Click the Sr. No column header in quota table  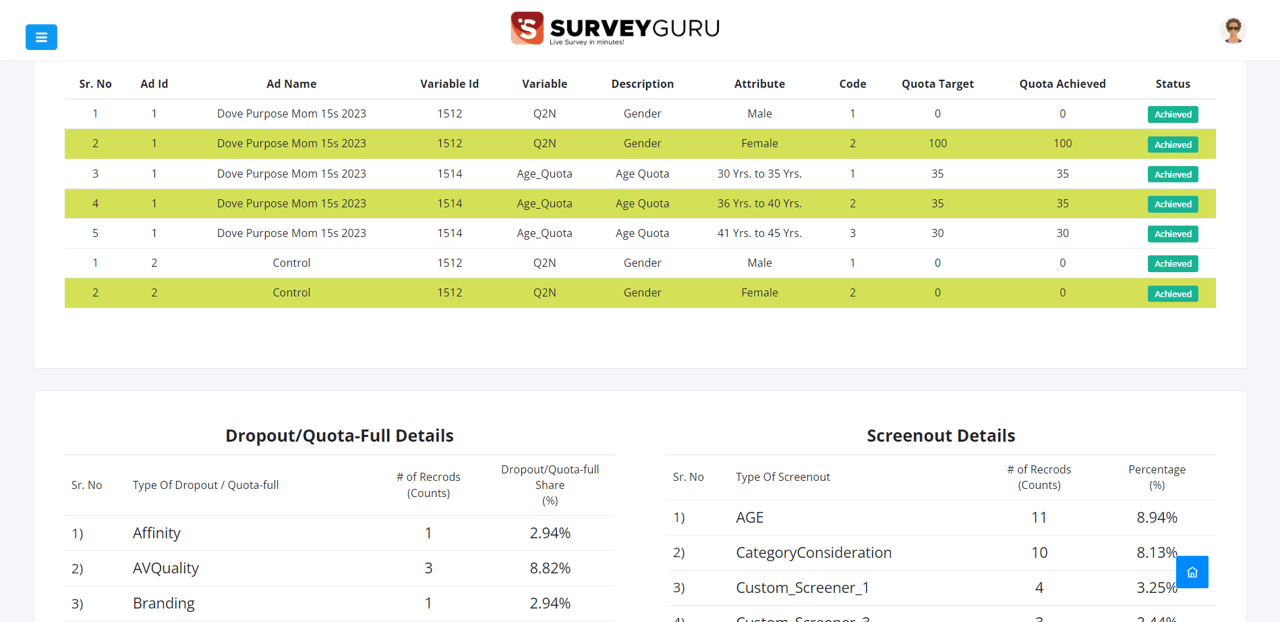(95, 84)
